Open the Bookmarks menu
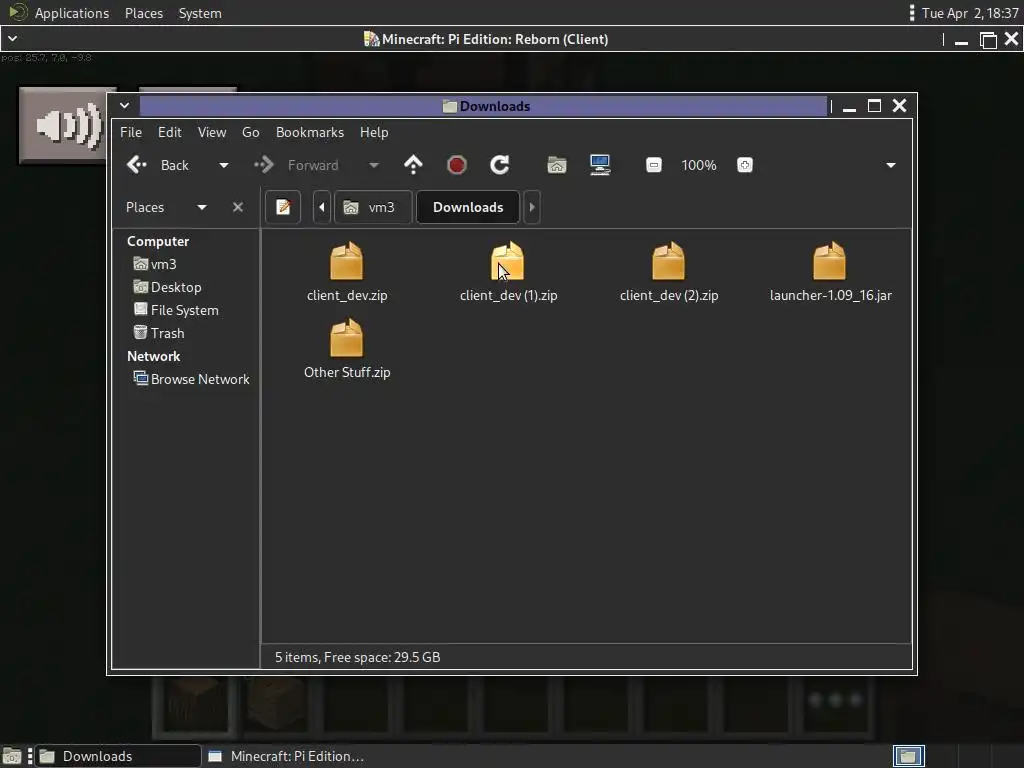 [310, 132]
